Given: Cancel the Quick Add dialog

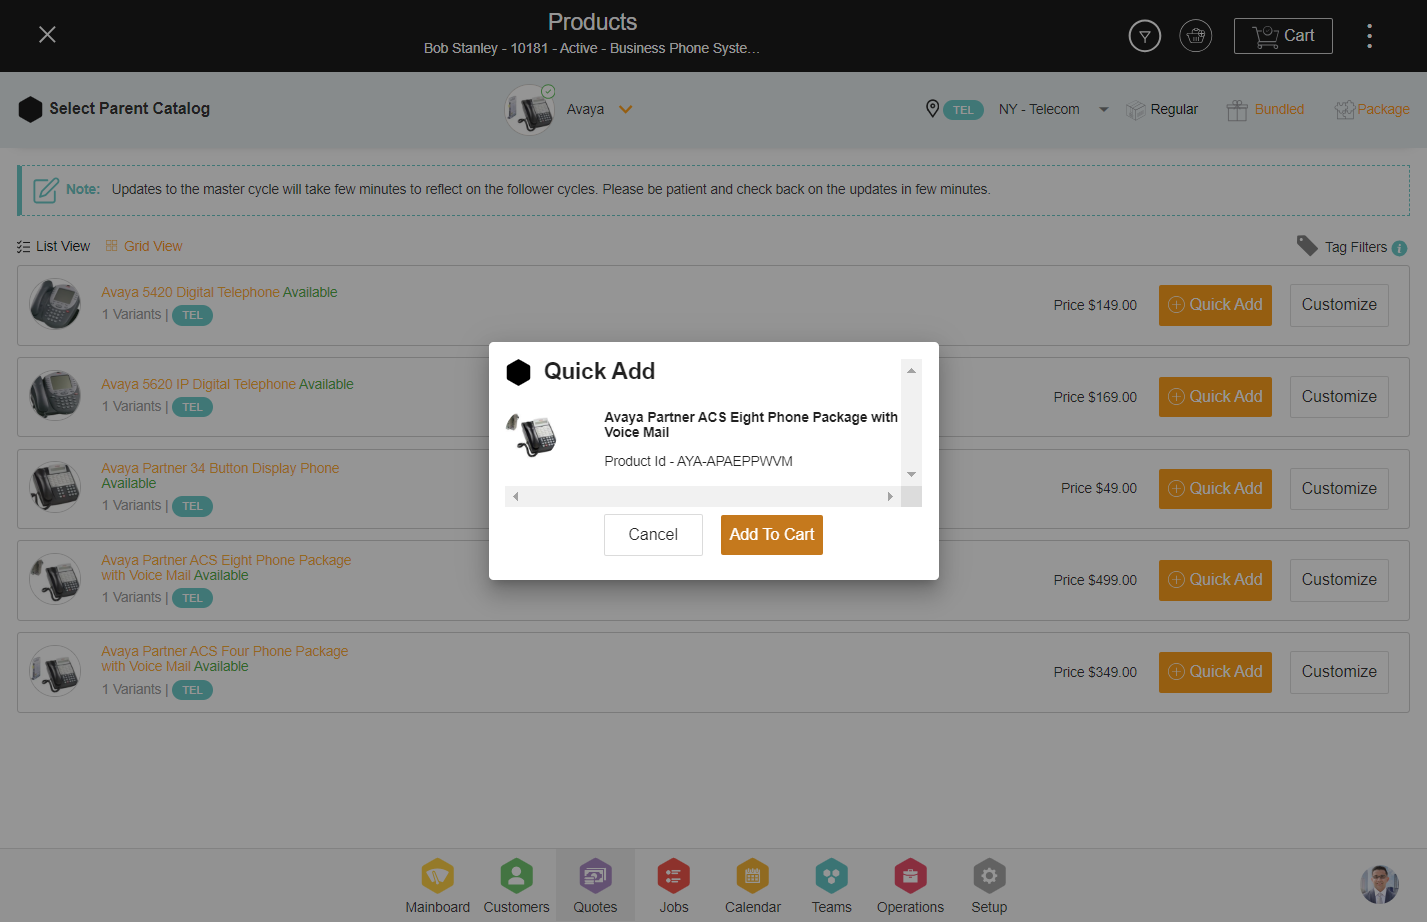Looking at the screenshot, I should (x=653, y=535).
